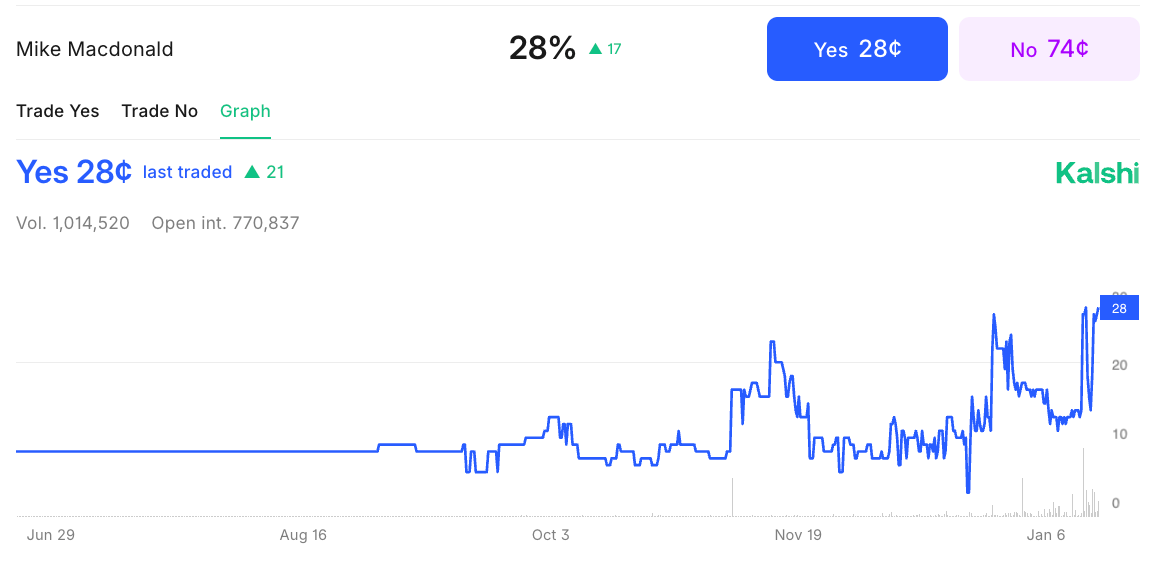Click the large Yes 28¢ price heading
Screen dimensions: 1162x574
(74, 172)
